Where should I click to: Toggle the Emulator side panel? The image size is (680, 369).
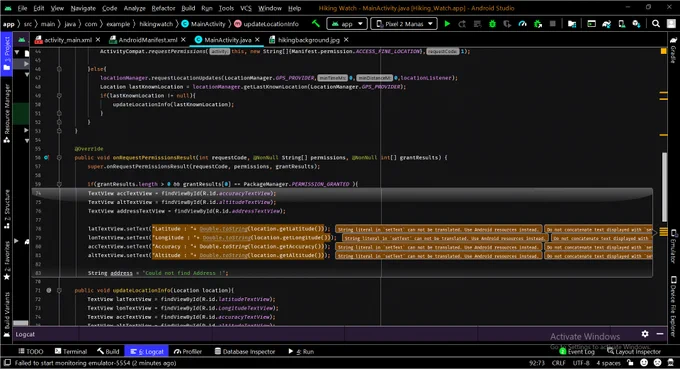[673, 246]
